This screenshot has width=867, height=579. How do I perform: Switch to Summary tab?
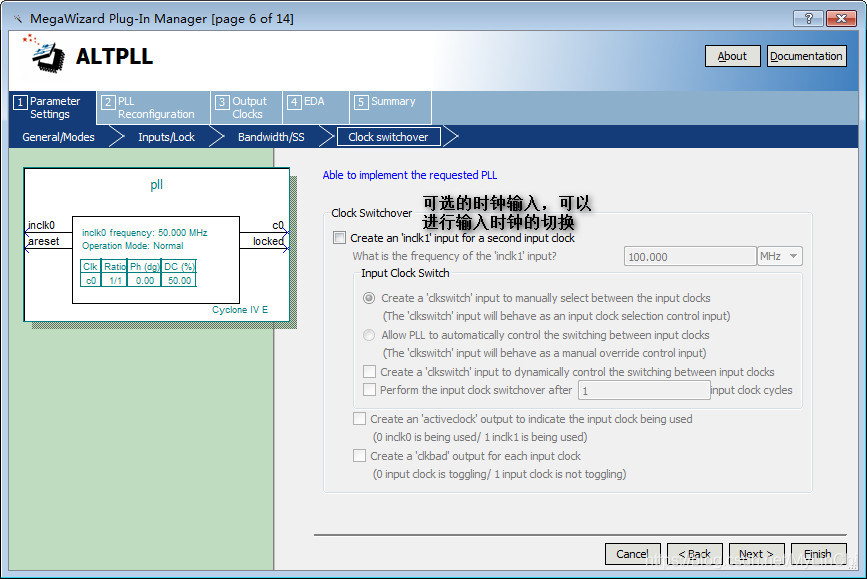(x=390, y=108)
